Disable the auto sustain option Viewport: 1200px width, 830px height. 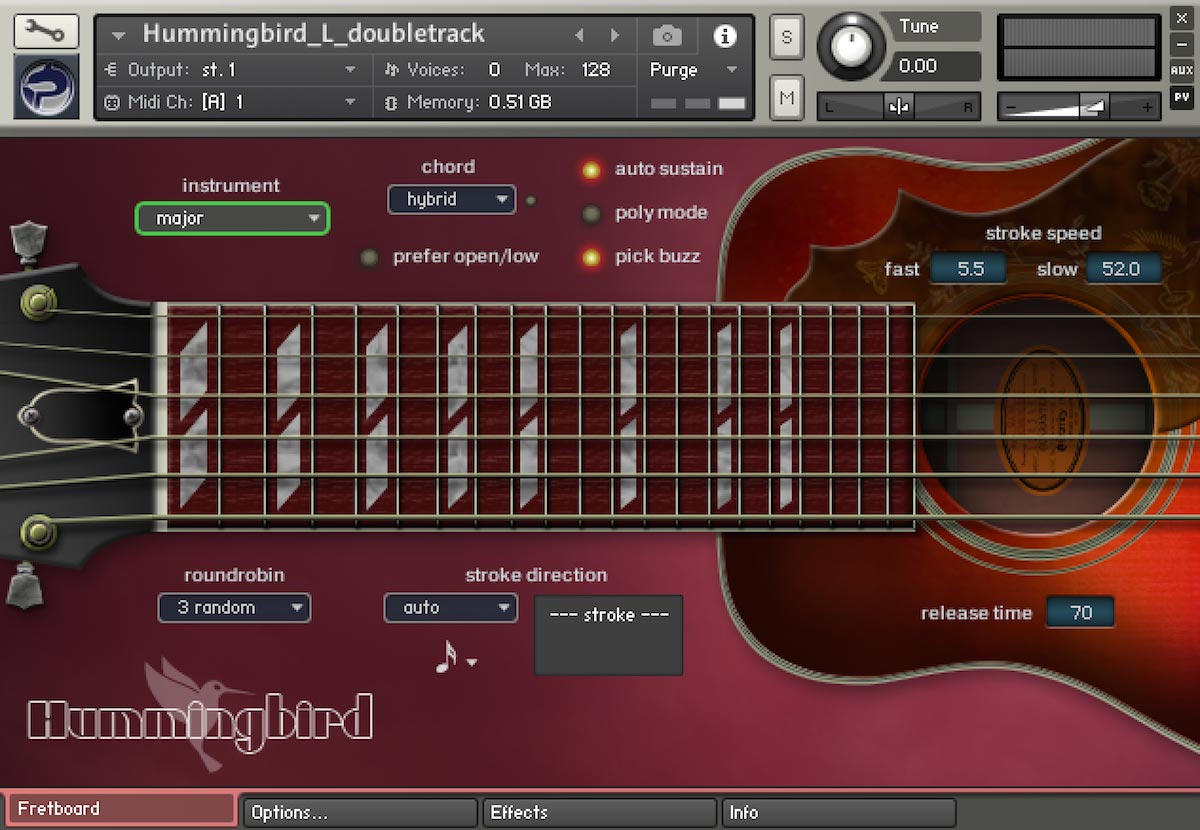coord(591,170)
